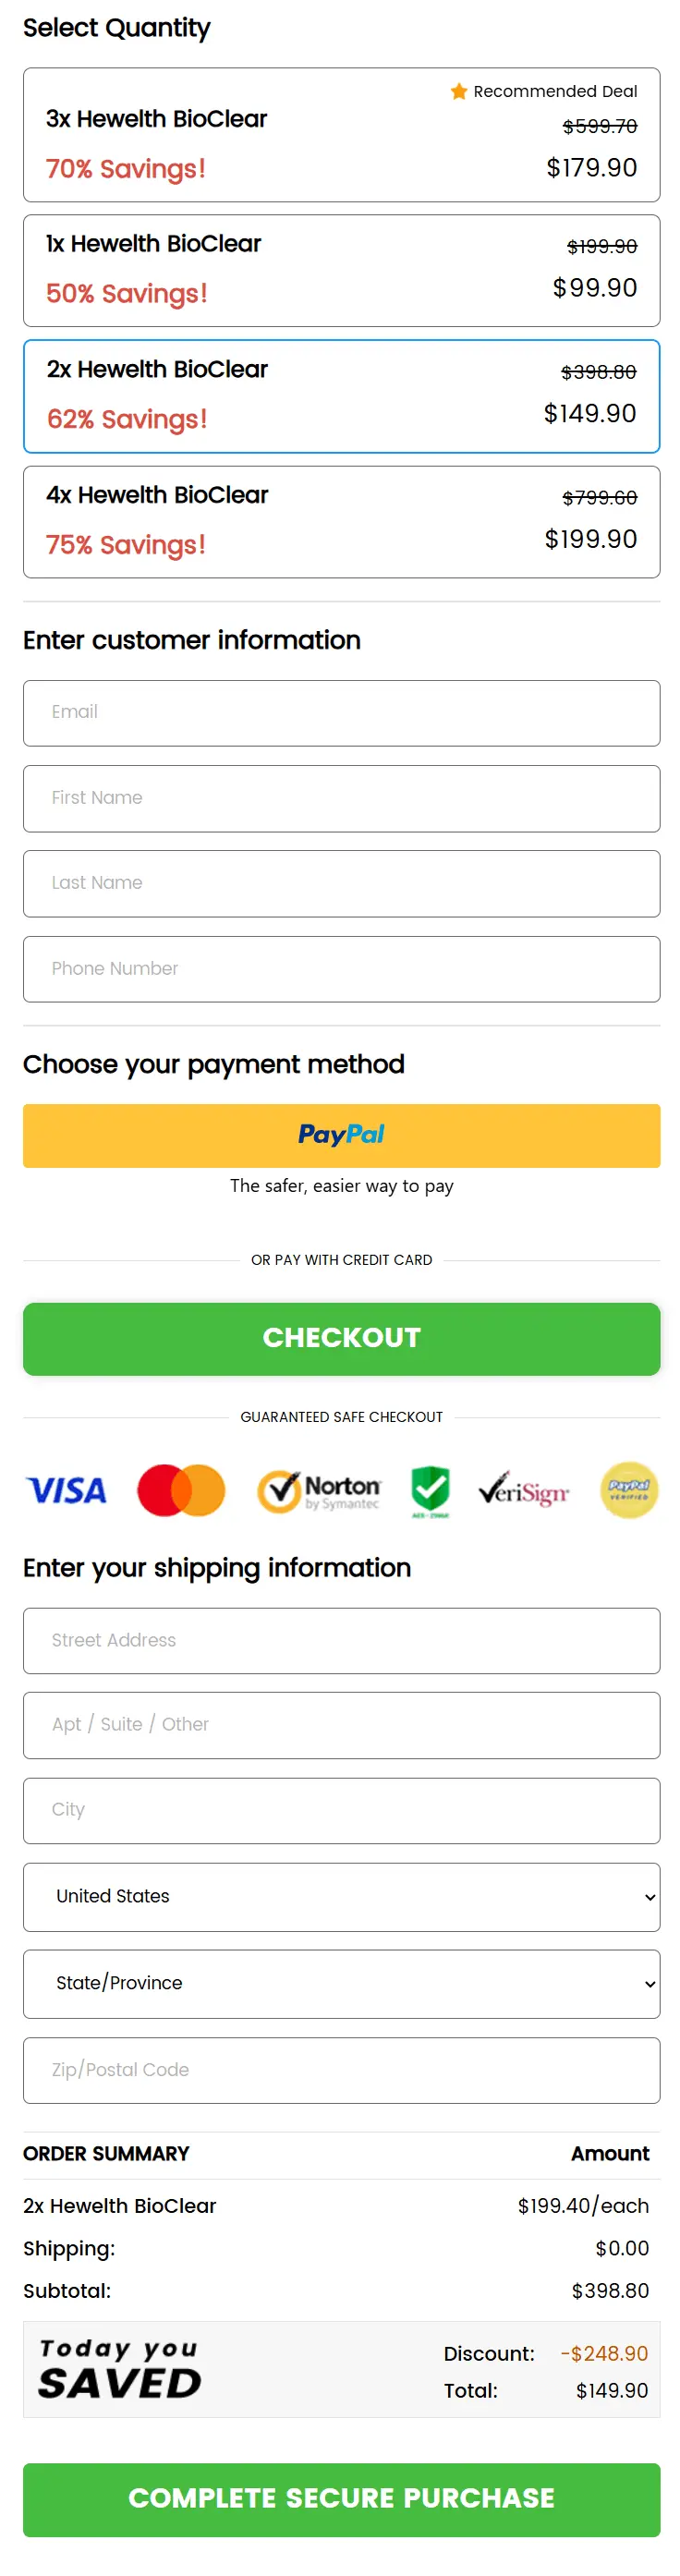Click the Recommended Deal star icon
The width and height of the screenshot is (680, 2576).
459,91
